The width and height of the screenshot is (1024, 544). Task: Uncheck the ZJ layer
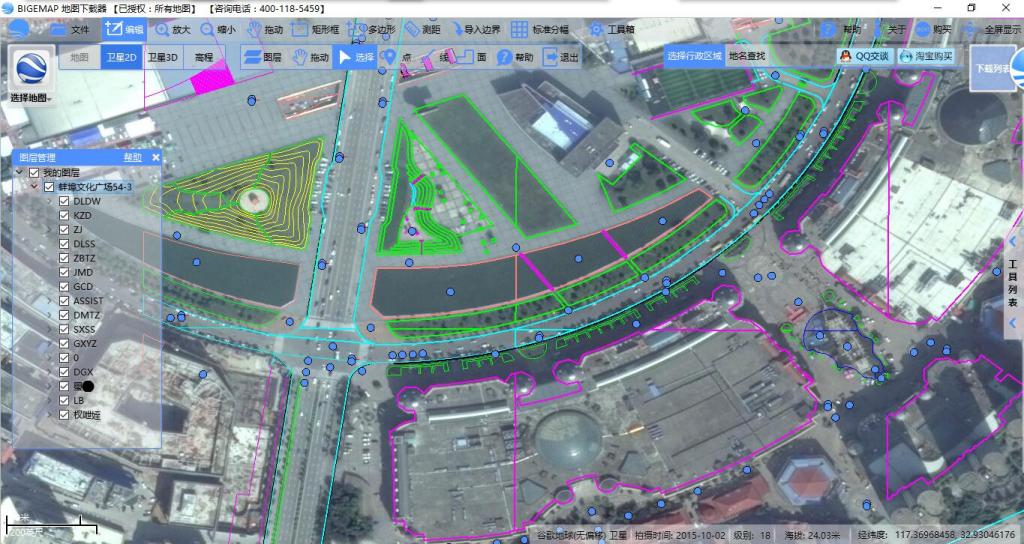click(x=64, y=230)
